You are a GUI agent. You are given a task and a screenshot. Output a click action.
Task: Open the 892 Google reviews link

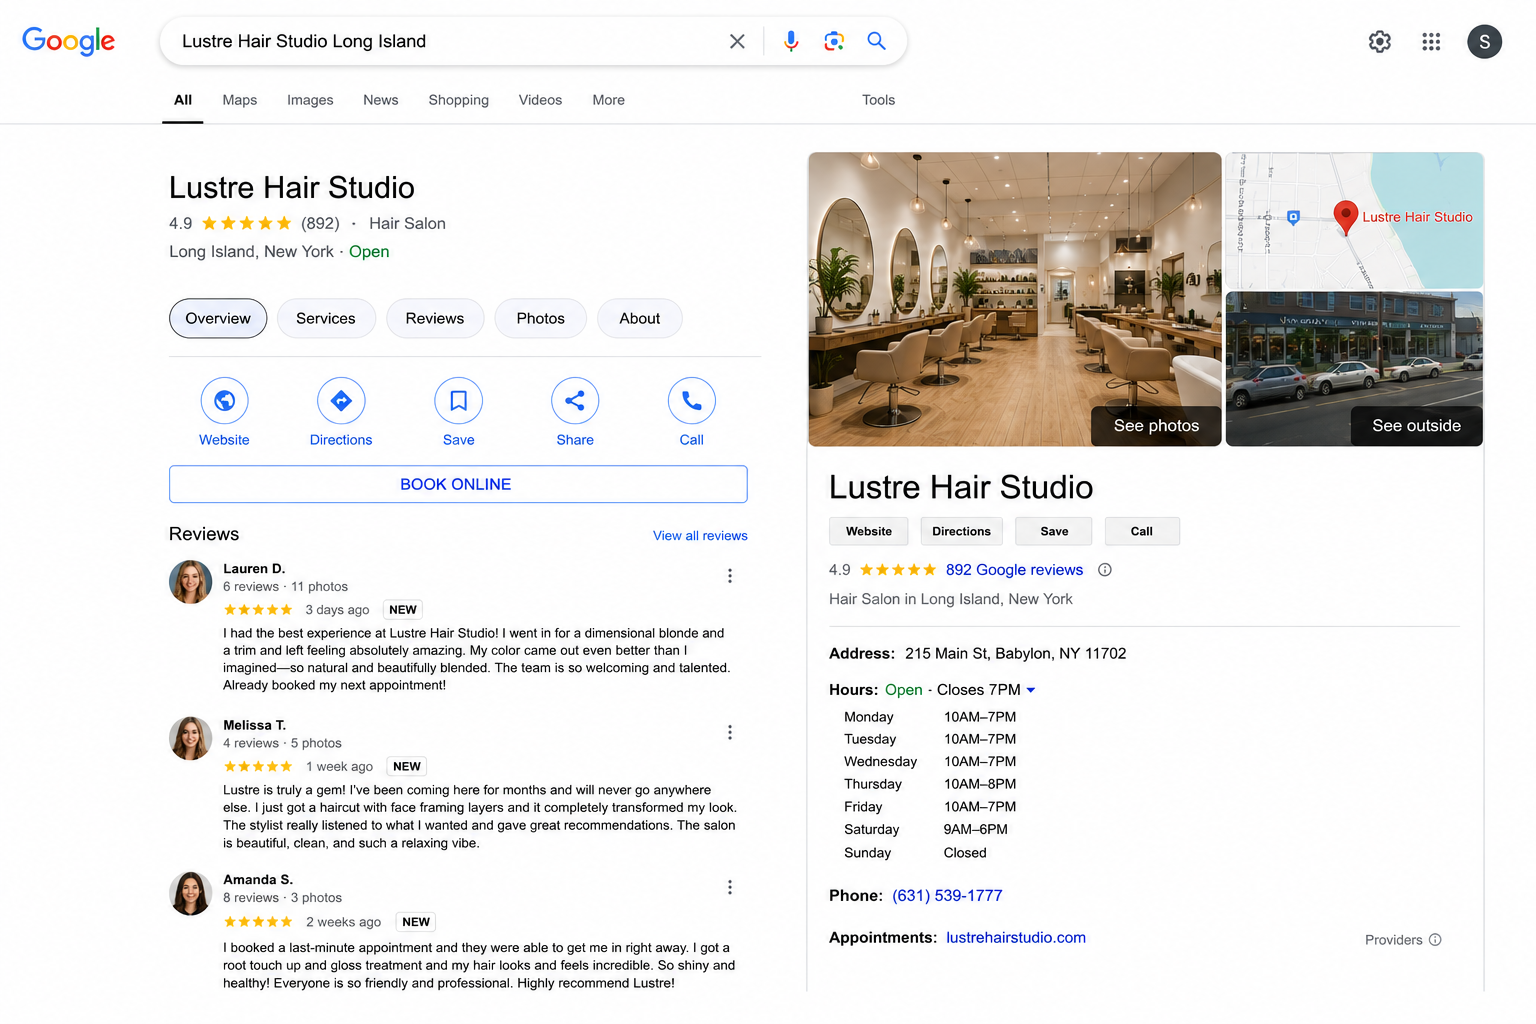click(x=1014, y=570)
